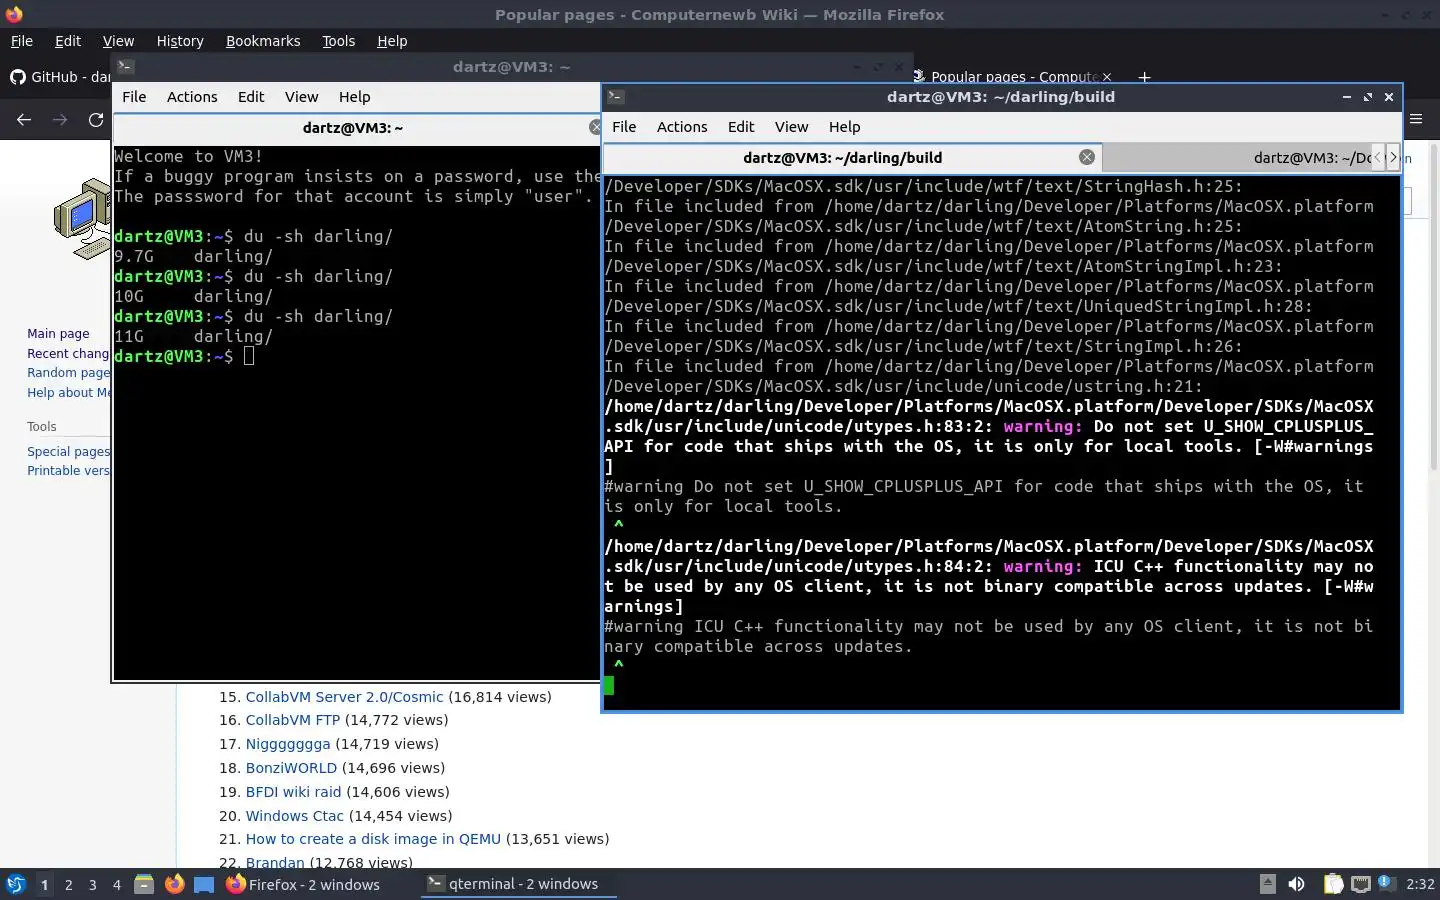Go to wiki Main page sidebar link
1440x900 pixels.
[x=58, y=334]
